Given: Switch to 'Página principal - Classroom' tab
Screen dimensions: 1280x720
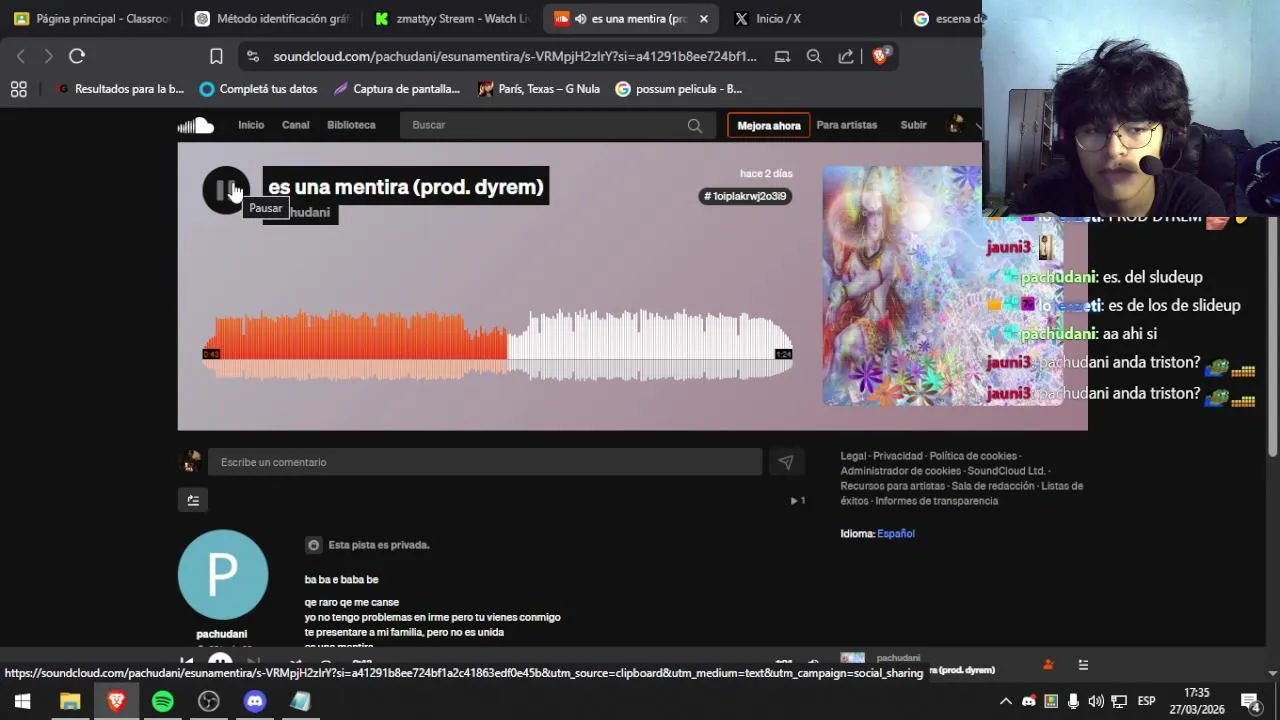Looking at the screenshot, I should (x=92, y=19).
